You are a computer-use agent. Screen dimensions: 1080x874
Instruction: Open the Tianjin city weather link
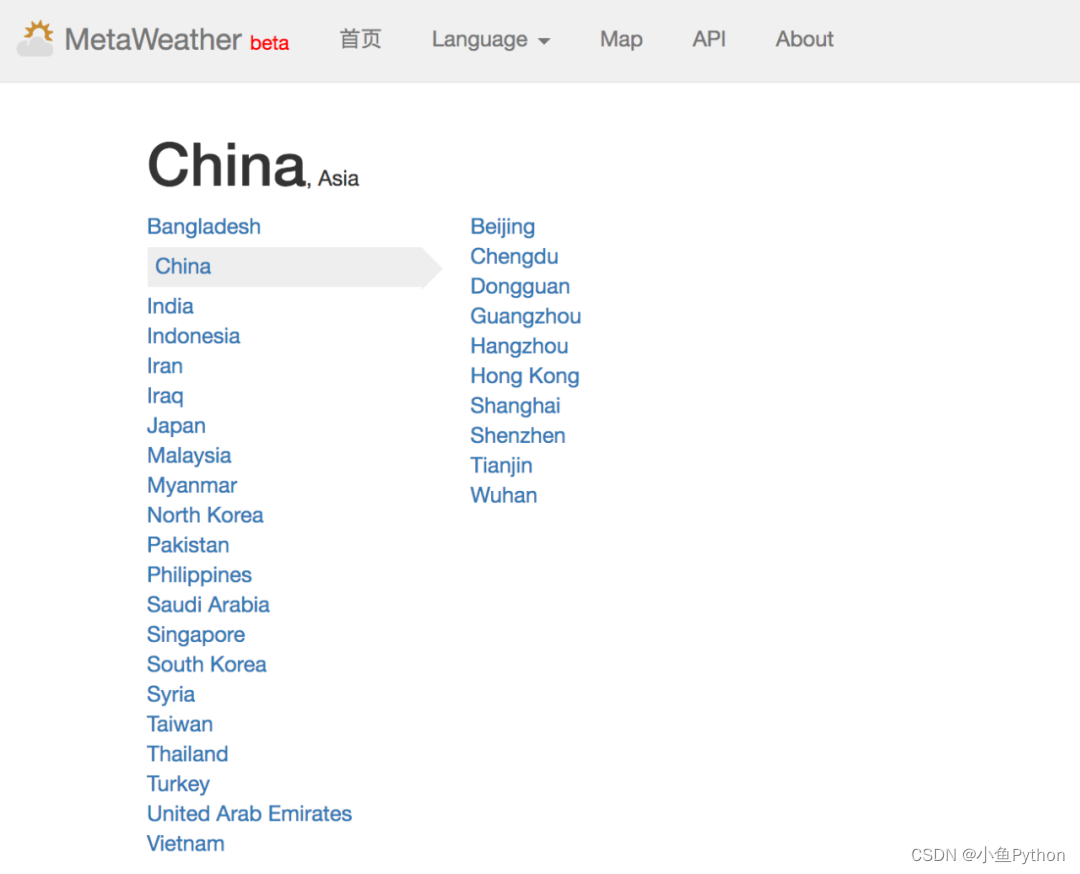pos(501,466)
